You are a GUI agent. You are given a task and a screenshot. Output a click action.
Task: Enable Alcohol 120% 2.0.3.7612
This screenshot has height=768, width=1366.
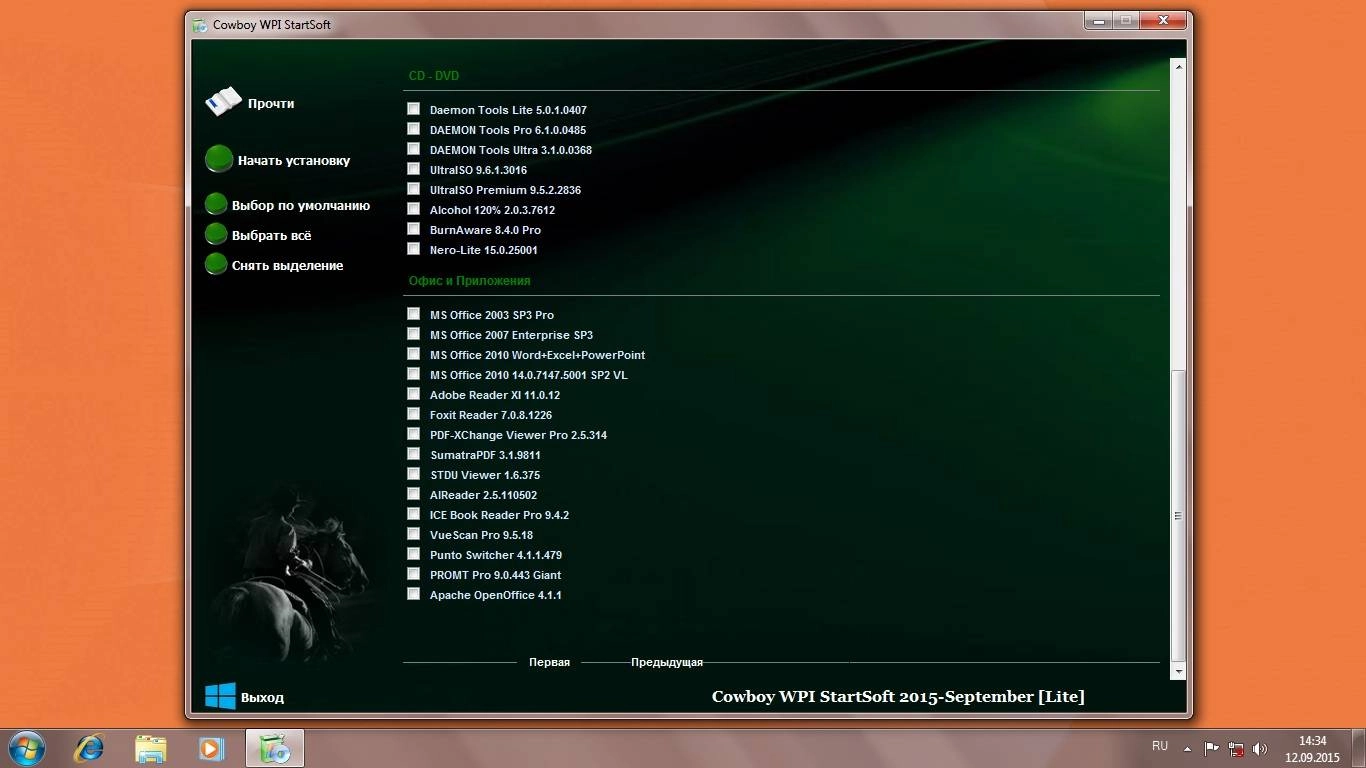tap(413, 209)
